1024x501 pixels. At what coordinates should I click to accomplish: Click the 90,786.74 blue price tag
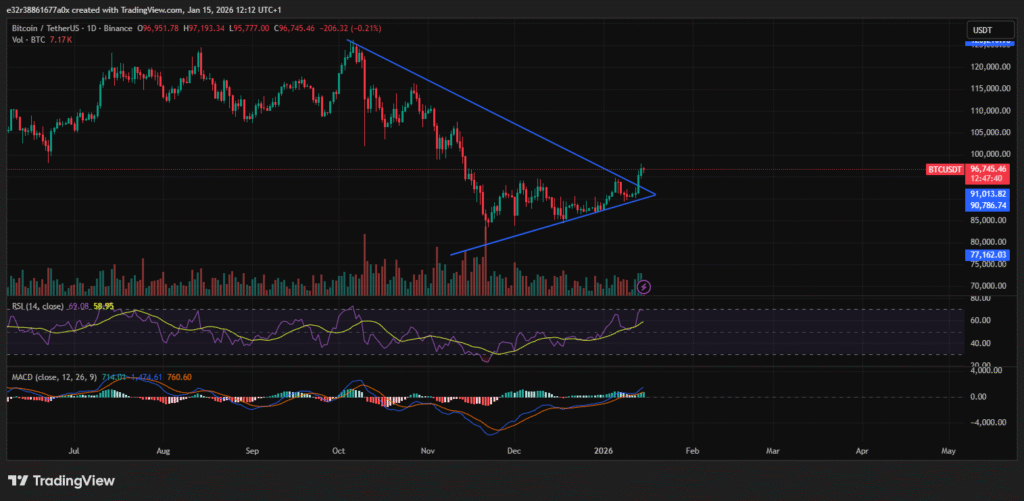click(986, 205)
